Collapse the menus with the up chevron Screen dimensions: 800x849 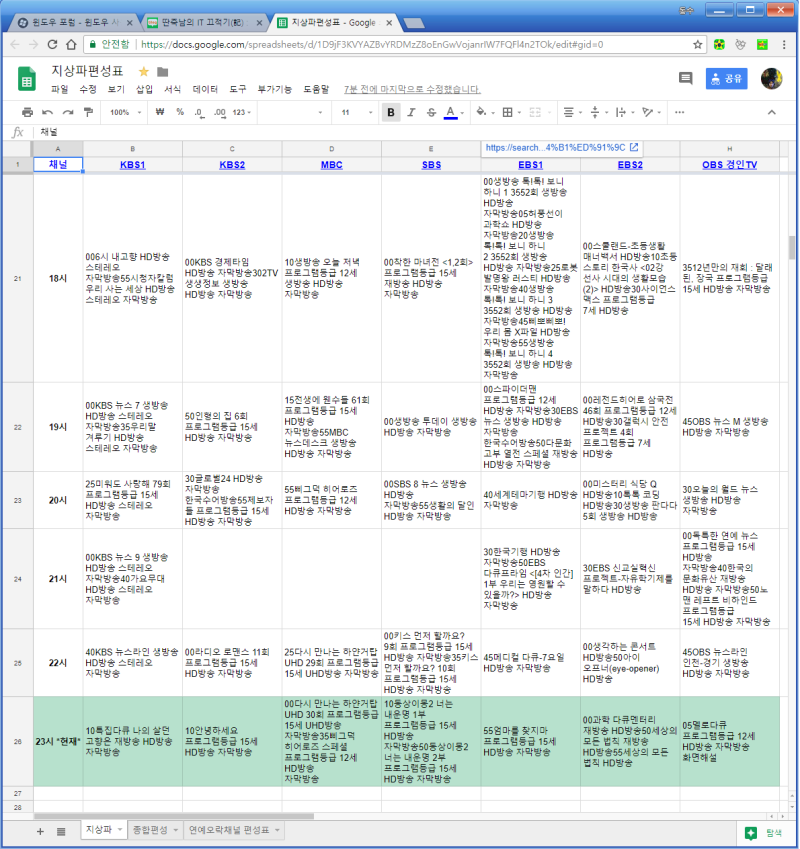tap(771, 112)
